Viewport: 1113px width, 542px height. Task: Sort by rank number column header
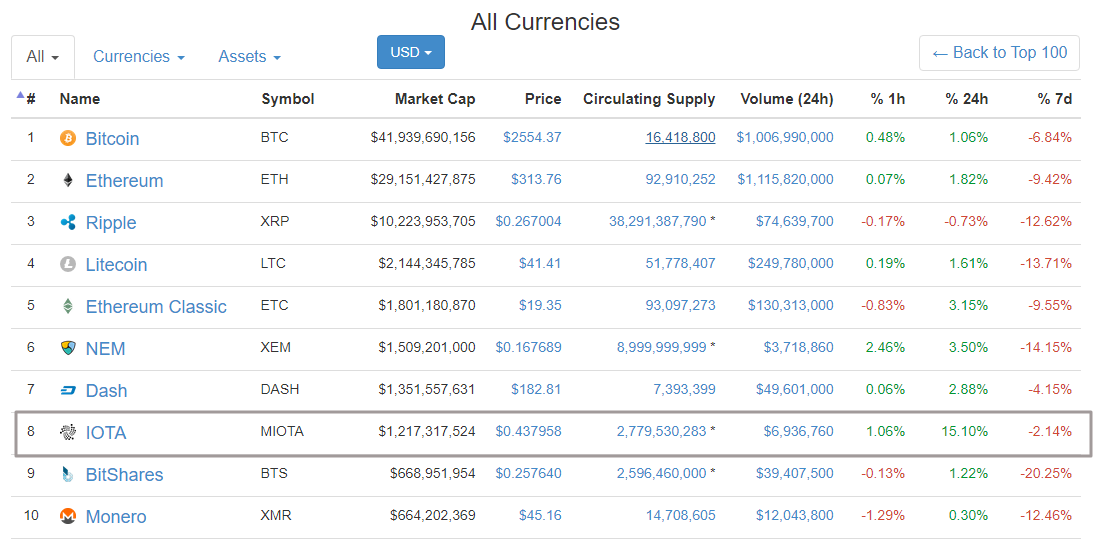pyautogui.click(x=30, y=99)
